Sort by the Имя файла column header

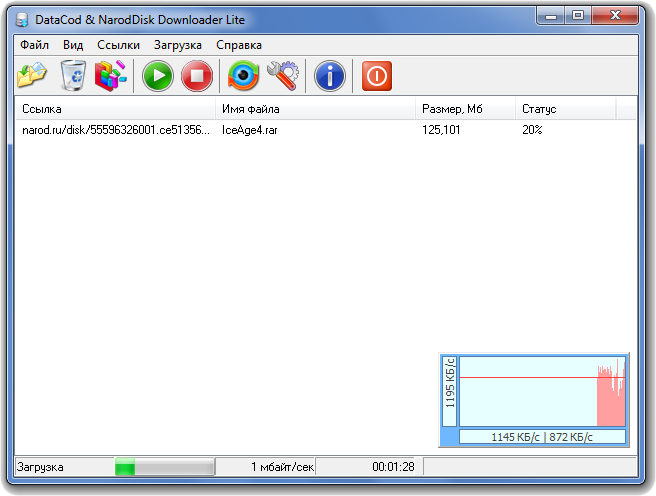pyautogui.click(x=315, y=109)
